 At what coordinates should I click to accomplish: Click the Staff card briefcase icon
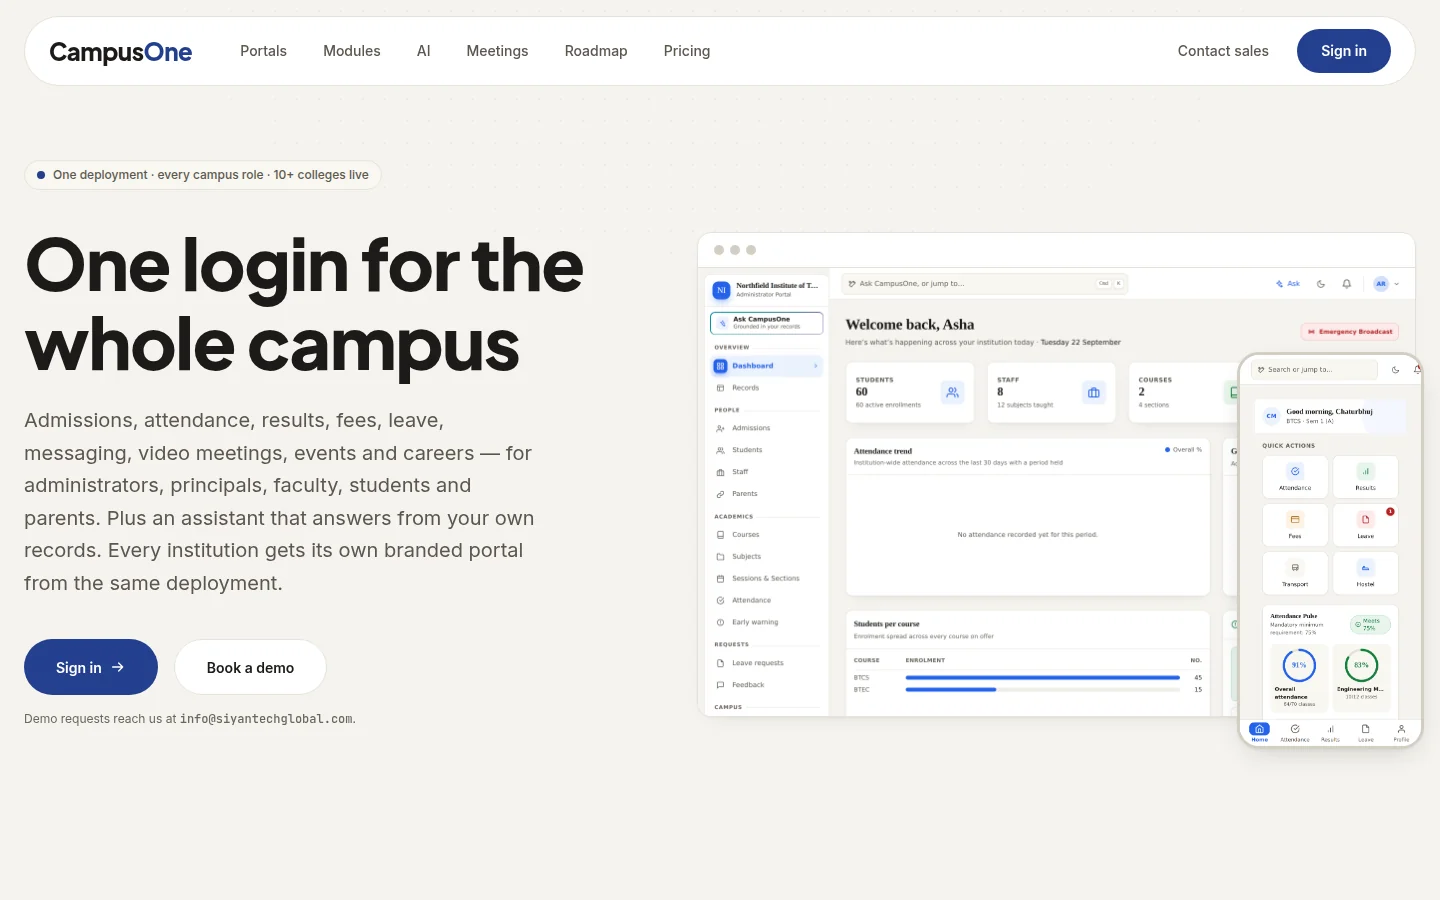[x=1094, y=393]
